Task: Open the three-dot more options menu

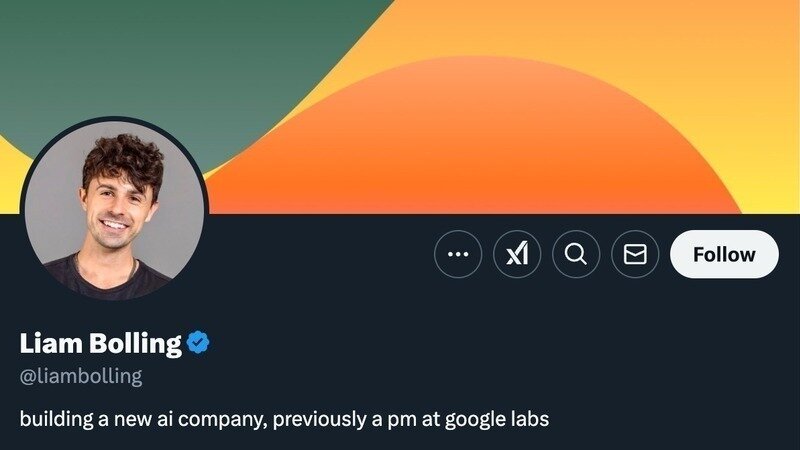Action: 458,255
